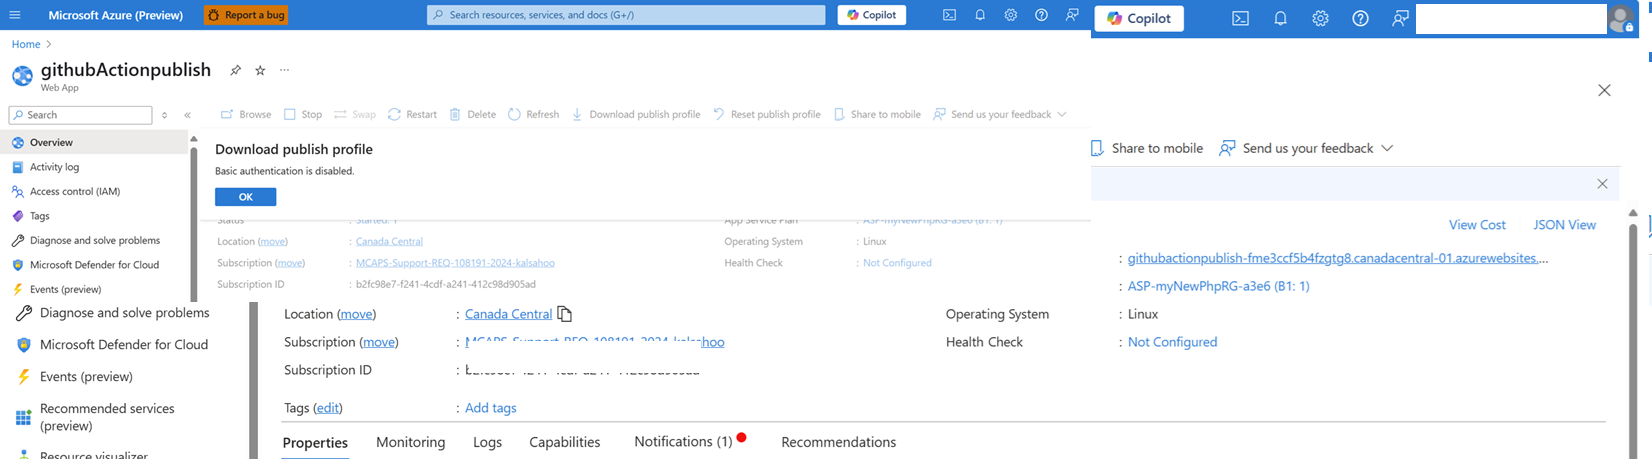Restart the web app
The height and width of the screenshot is (470, 1652).
(x=412, y=114)
